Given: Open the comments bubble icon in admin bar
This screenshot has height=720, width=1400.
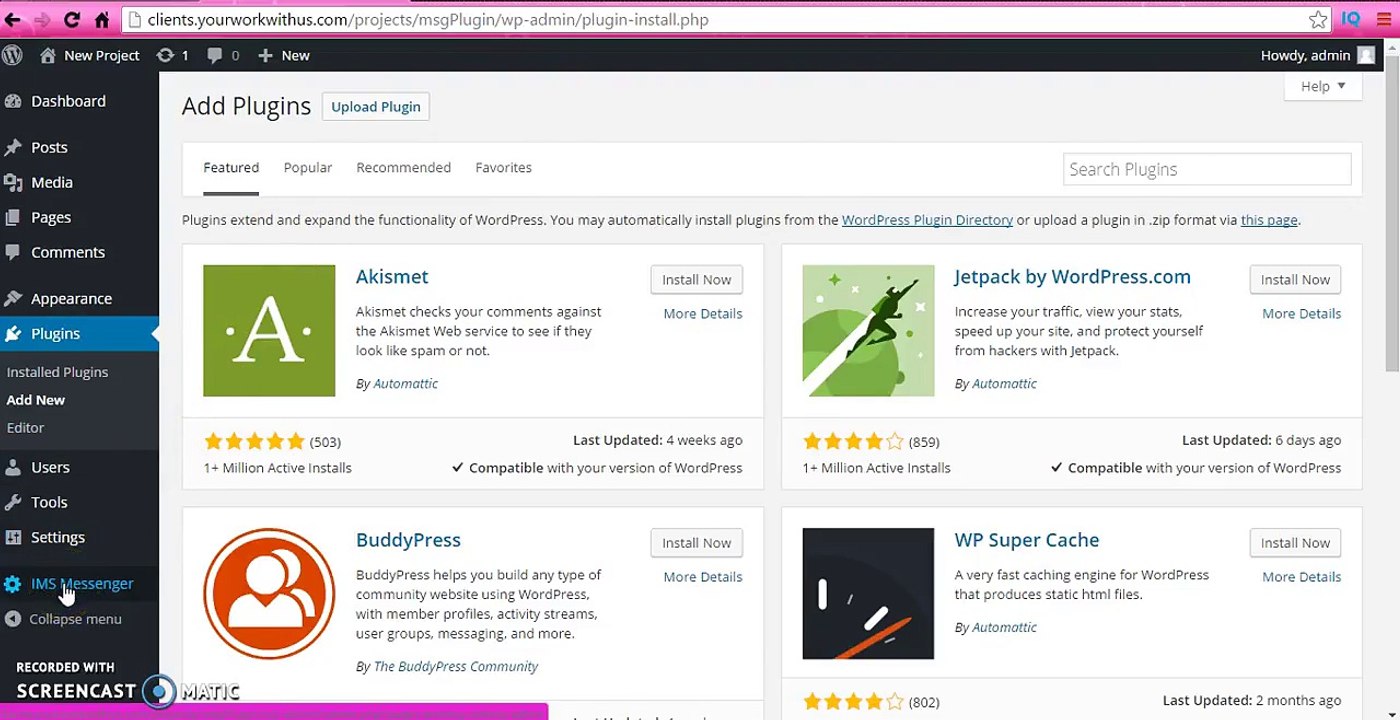Looking at the screenshot, I should 214,55.
